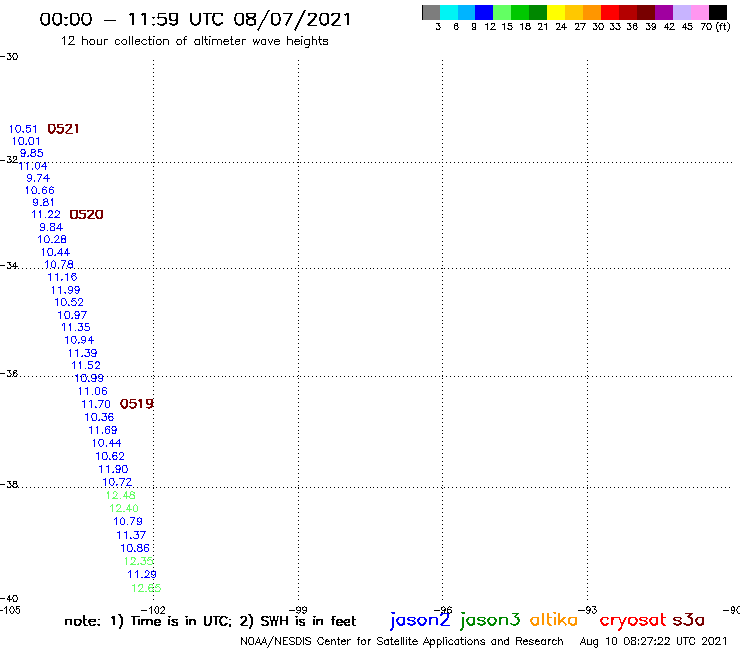Select the wave height reading 10.86
Image resolution: width=740 pixels, height=650 pixels.
(x=135, y=549)
